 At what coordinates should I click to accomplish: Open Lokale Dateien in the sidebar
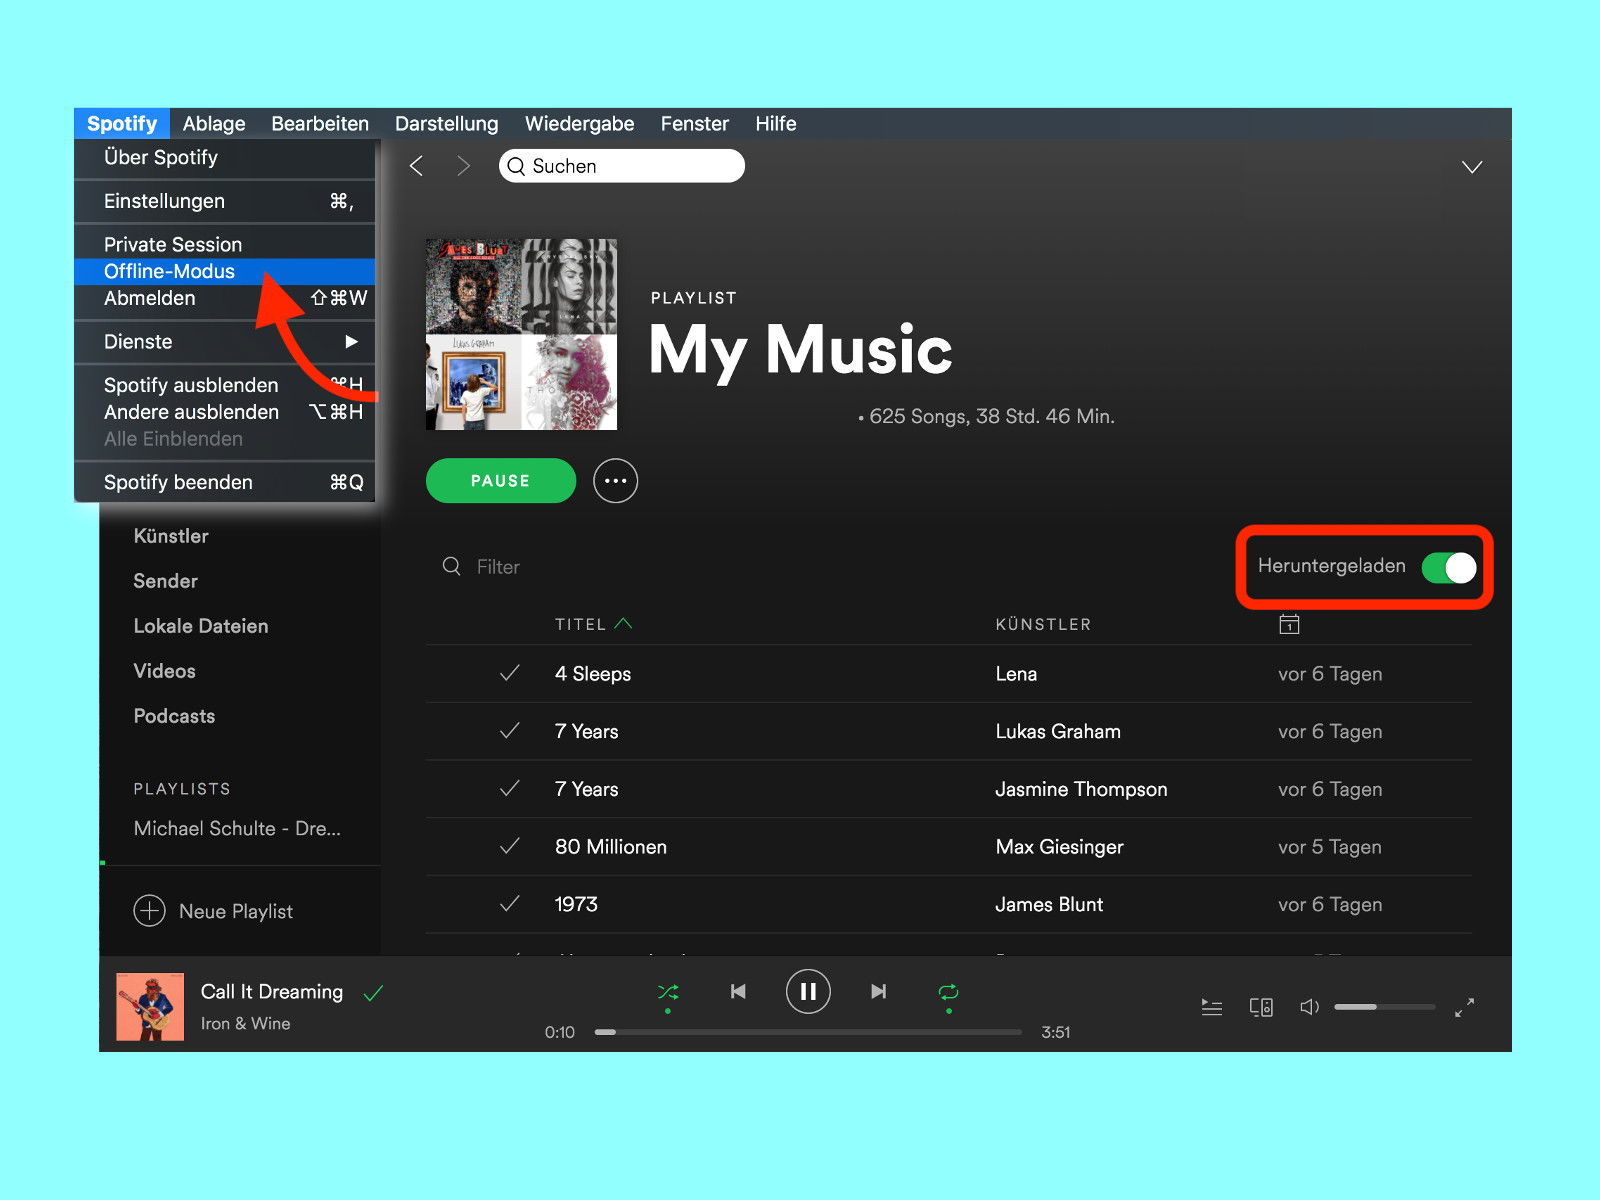tap(201, 626)
